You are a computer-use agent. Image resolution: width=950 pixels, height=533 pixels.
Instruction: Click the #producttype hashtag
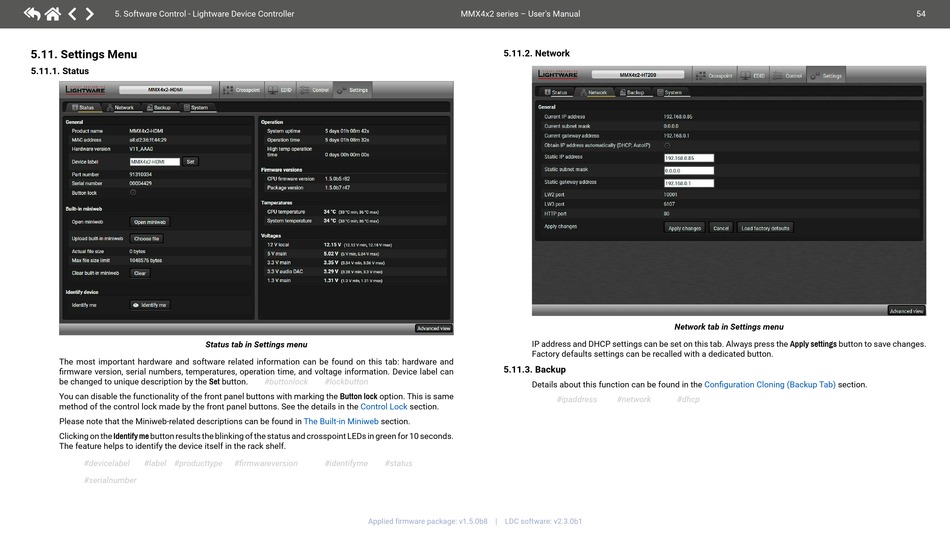click(198, 463)
